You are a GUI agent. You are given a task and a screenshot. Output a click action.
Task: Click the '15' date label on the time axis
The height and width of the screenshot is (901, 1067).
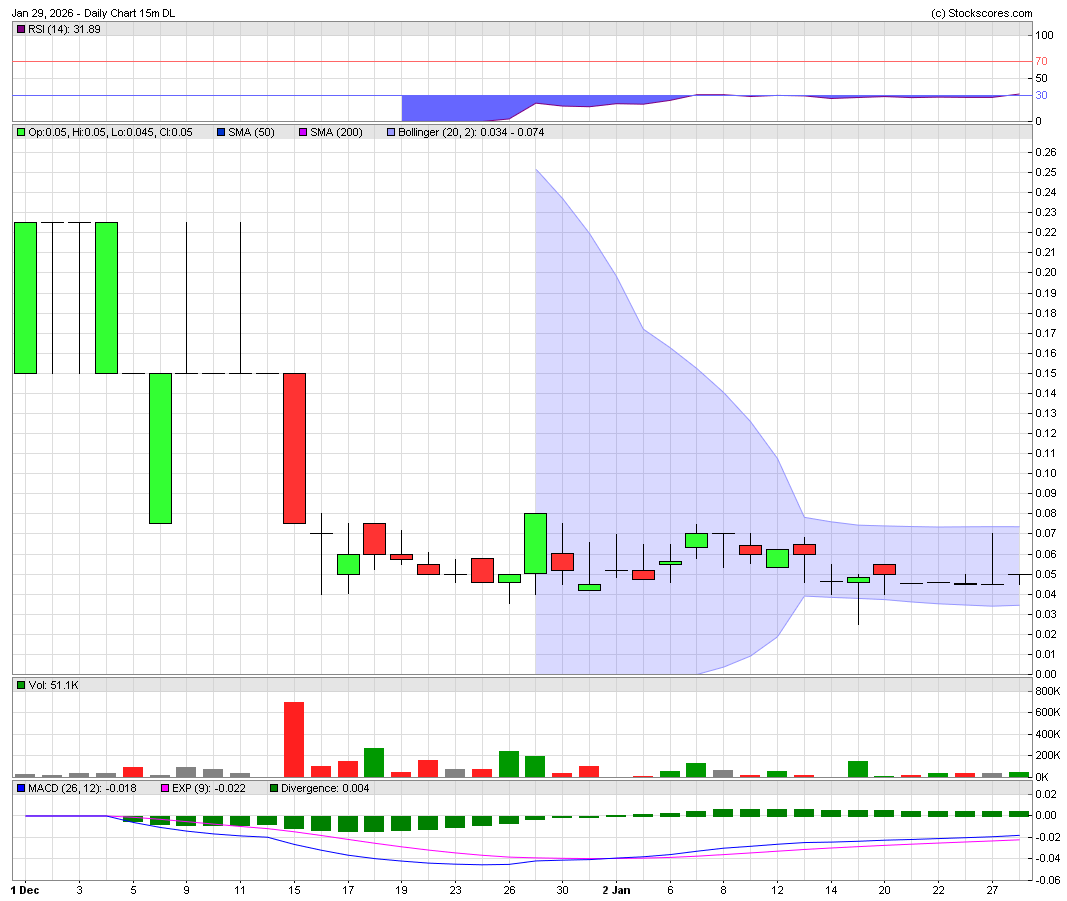pos(294,889)
